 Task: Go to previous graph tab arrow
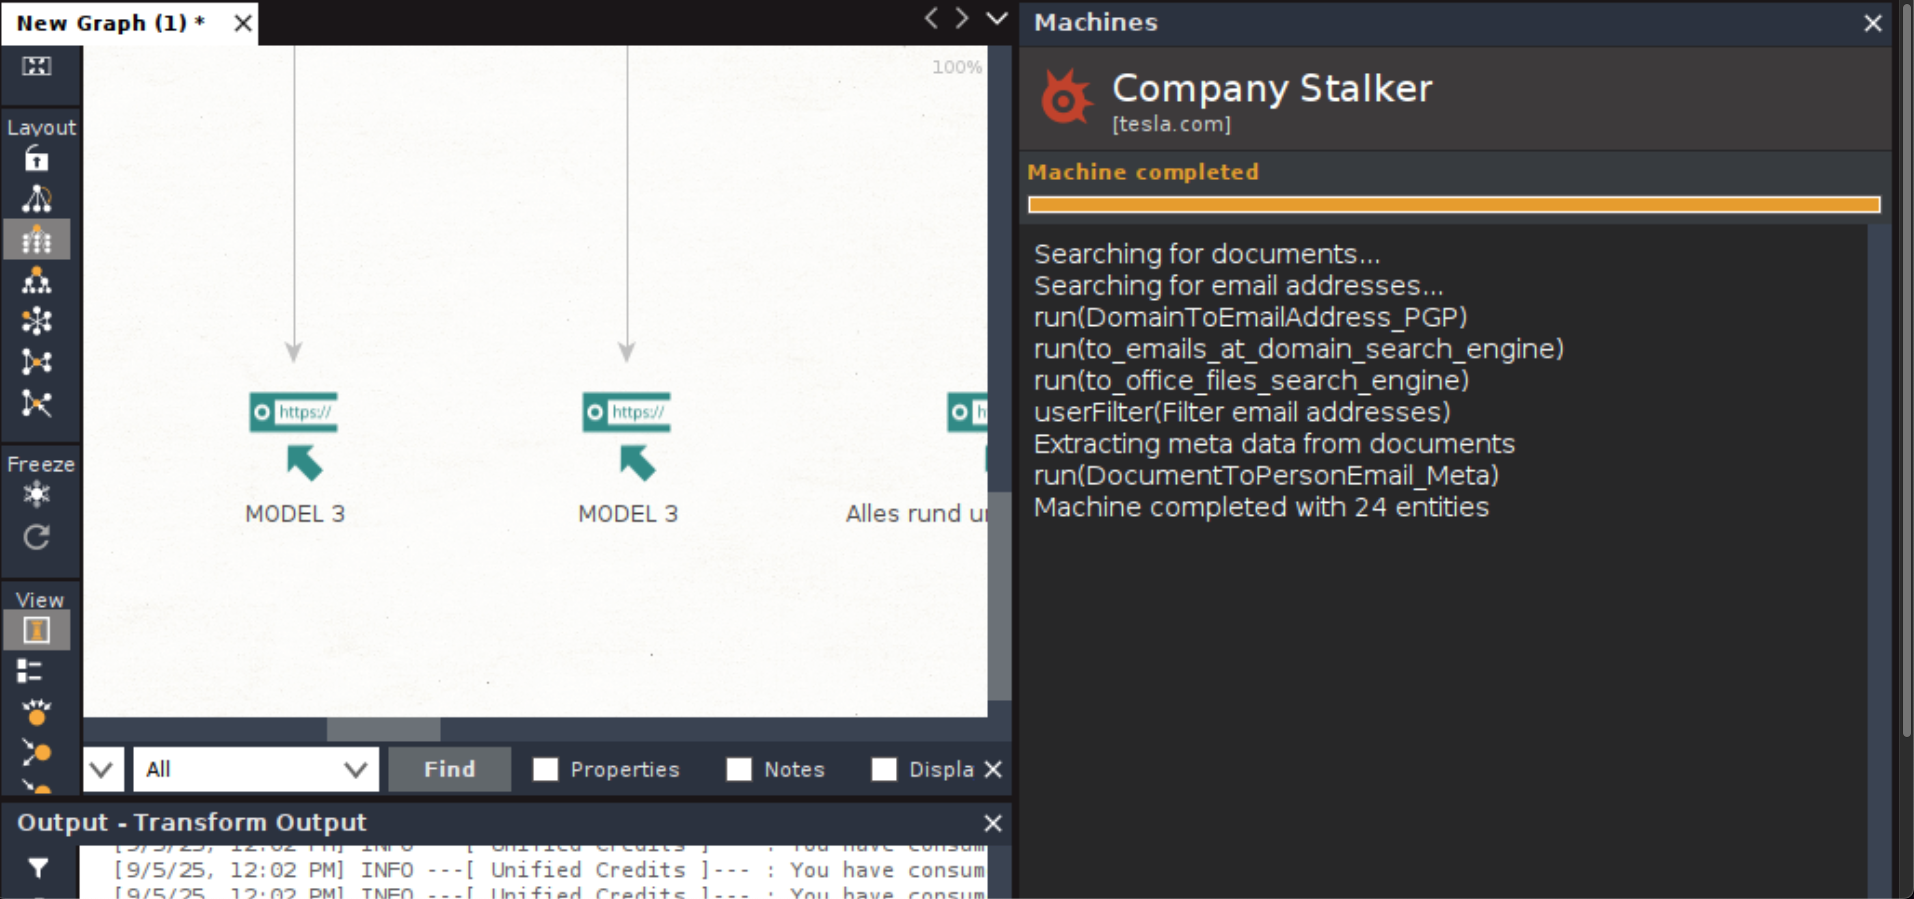click(931, 18)
